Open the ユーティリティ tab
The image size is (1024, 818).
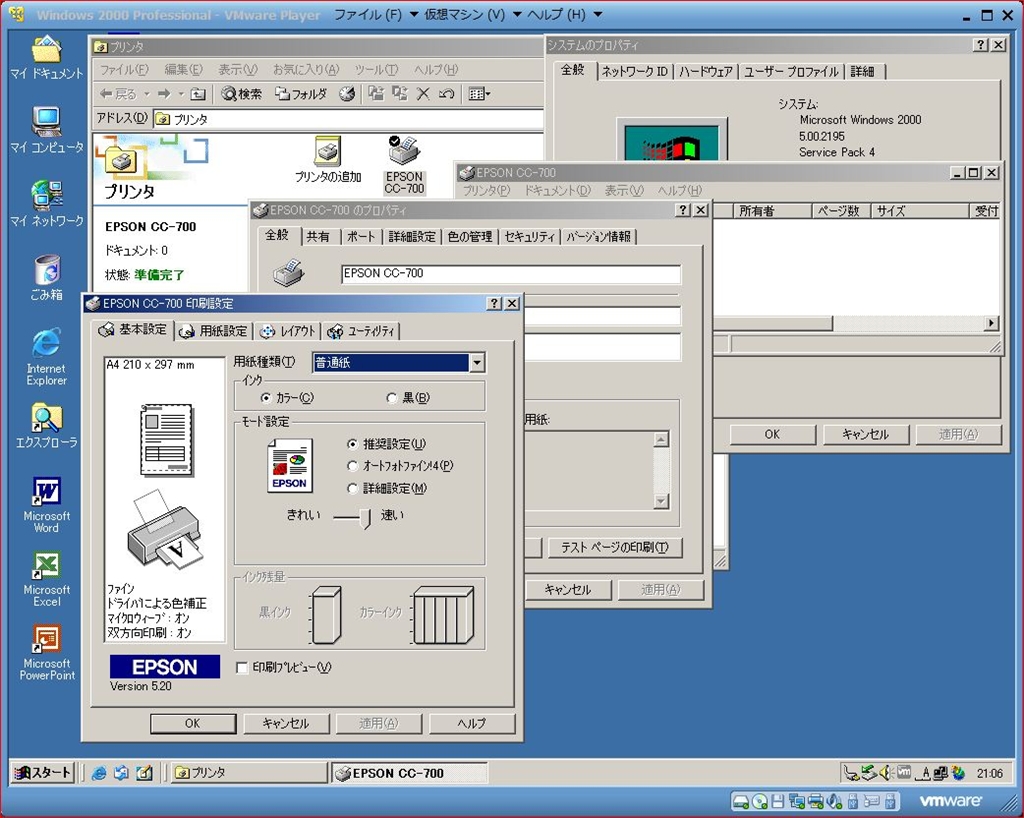coord(362,331)
